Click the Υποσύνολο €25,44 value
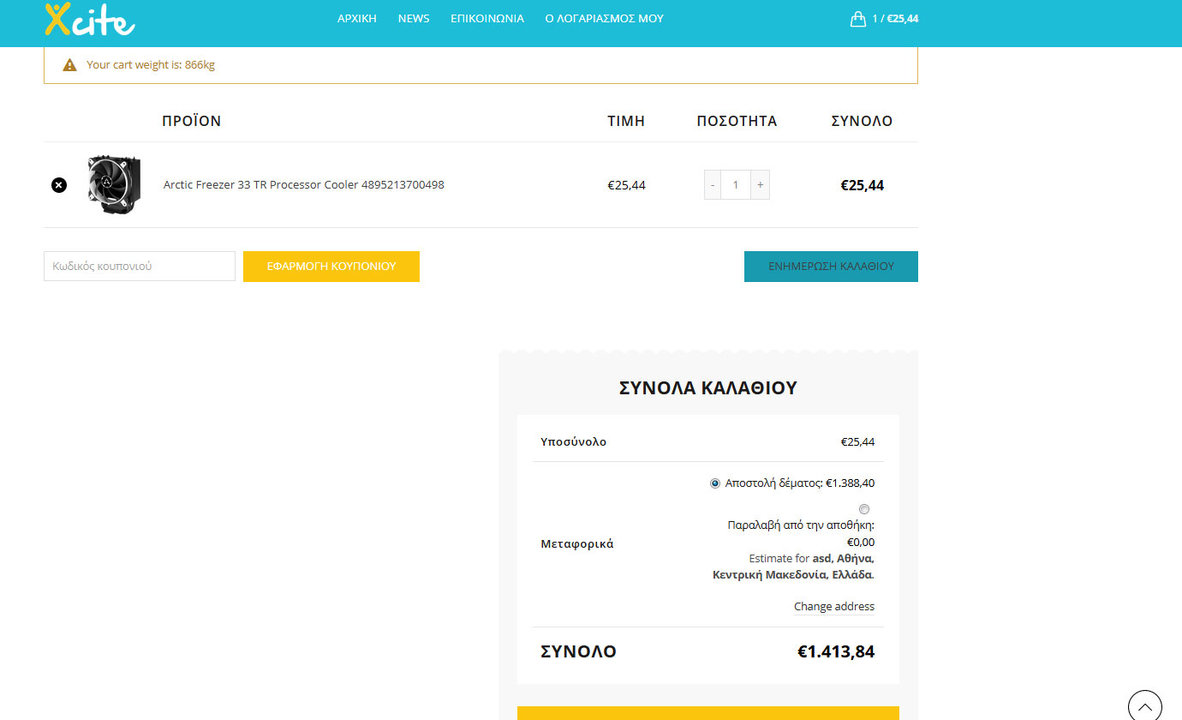Screen dimensions: 1182x720 click(858, 442)
